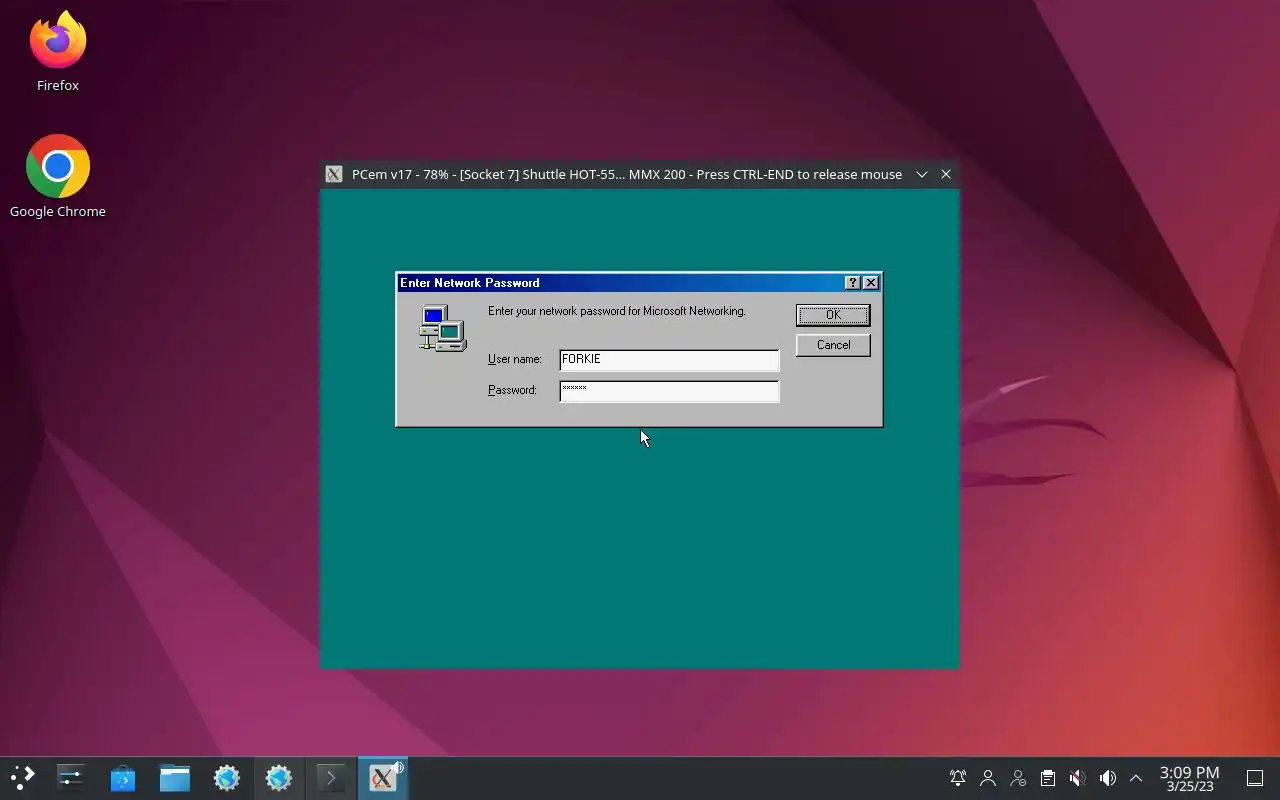Focus the Password input field
Viewport: 1280px width, 800px height.
tap(669, 391)
